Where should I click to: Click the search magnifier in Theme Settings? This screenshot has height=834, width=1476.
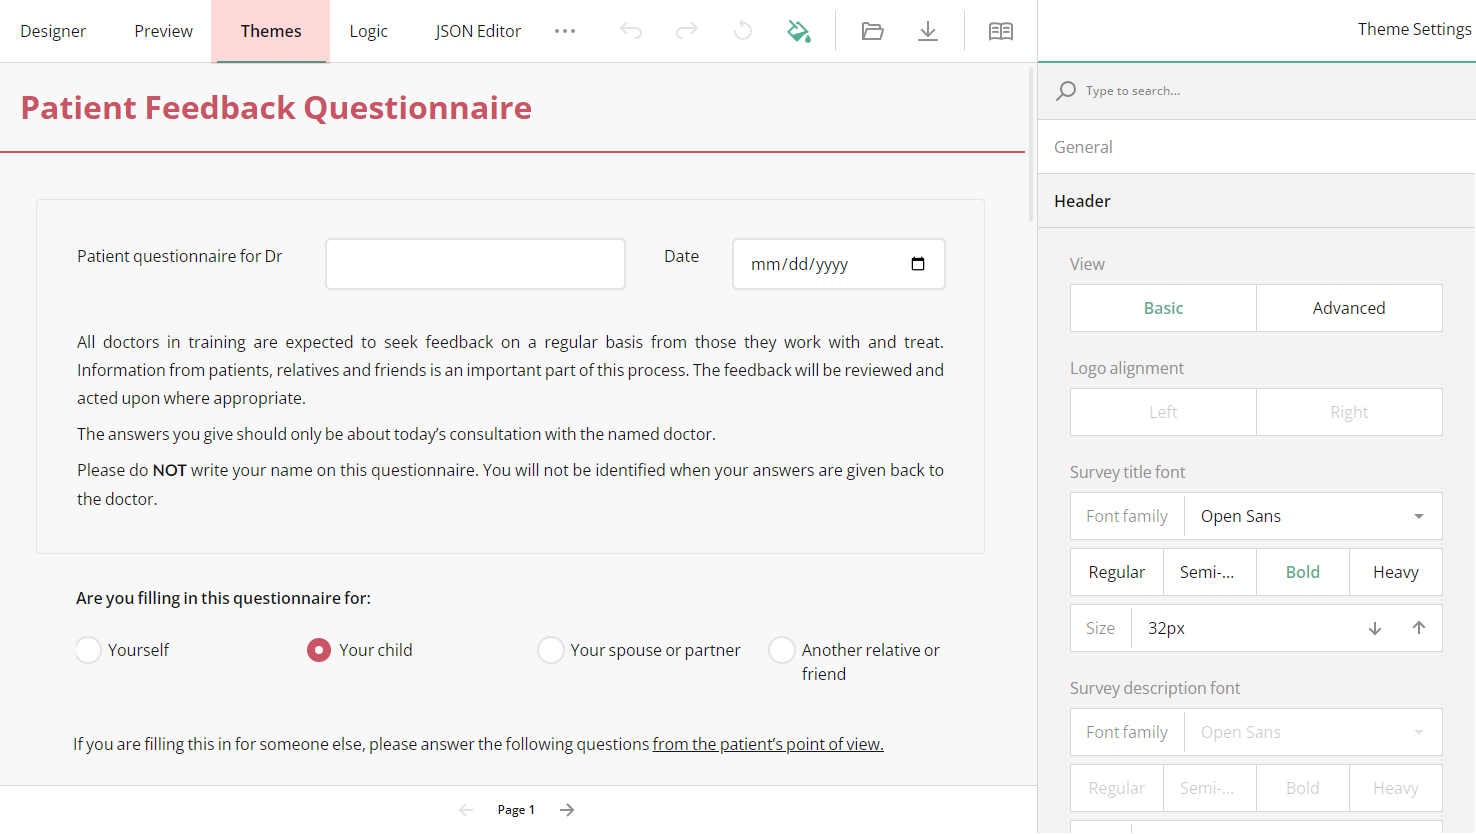pos(1066,90)
